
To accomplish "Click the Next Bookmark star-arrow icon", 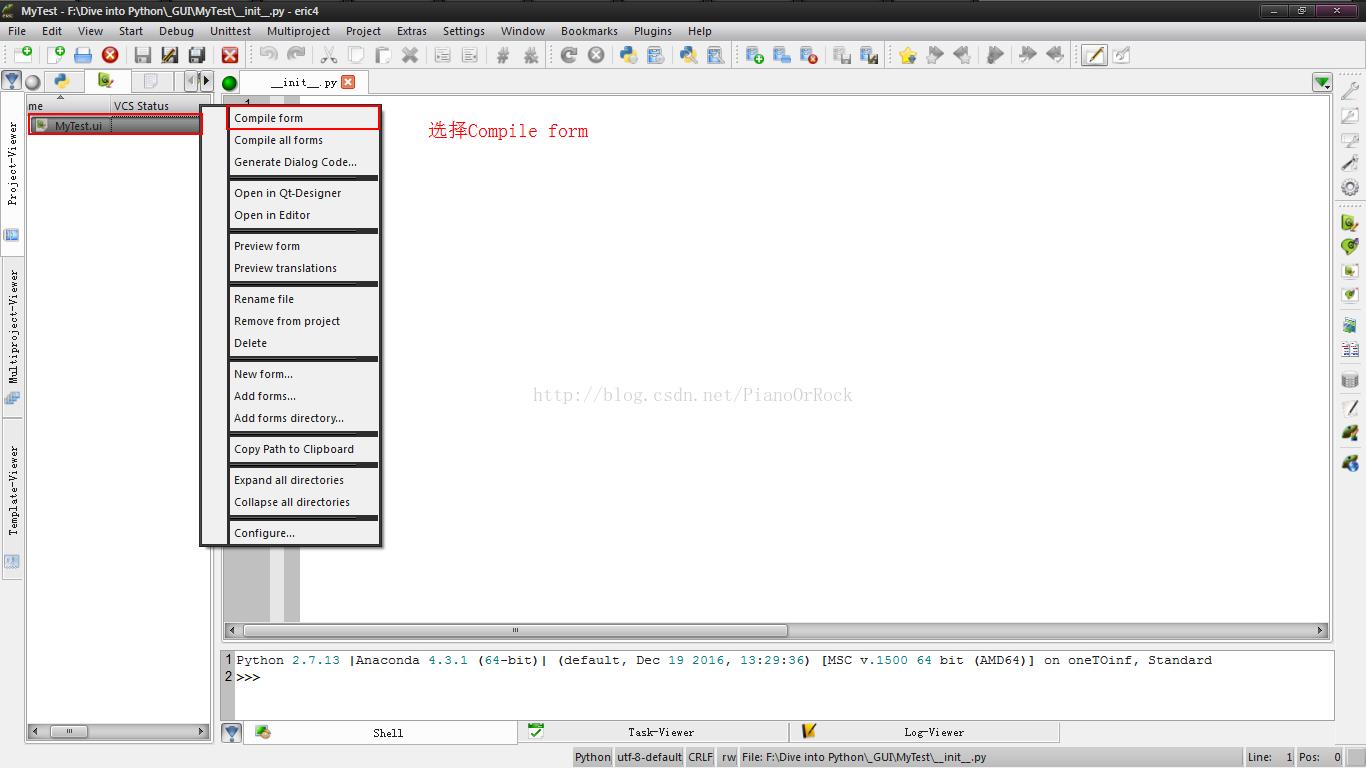I will [x=935, y=55].
